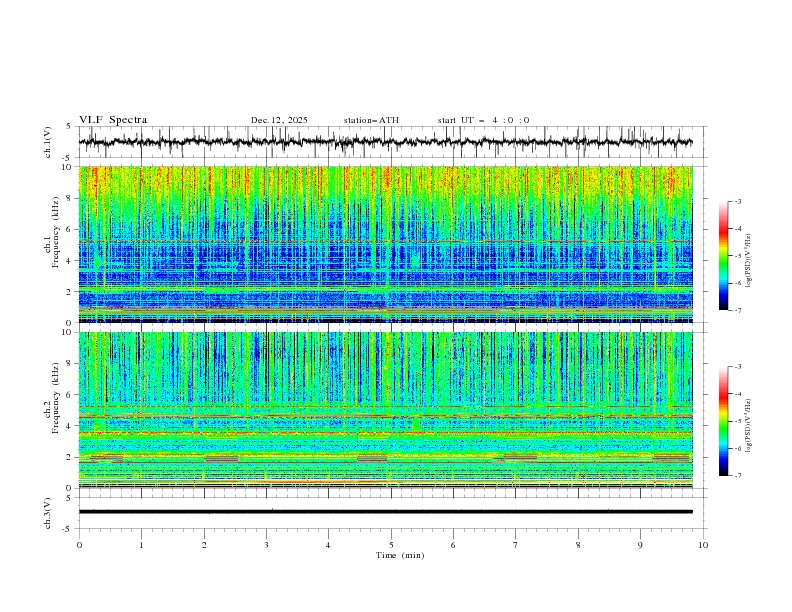Click the "ch.1(V)" waveform axis label
This screenshot has height=612, width=792.
coord(48,142)
